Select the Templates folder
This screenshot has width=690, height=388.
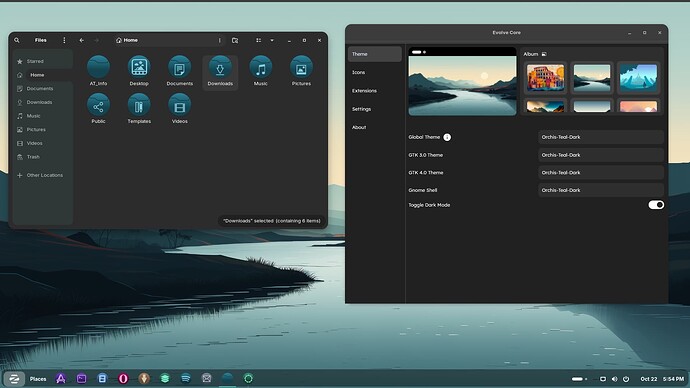click(x=139, y=109)
